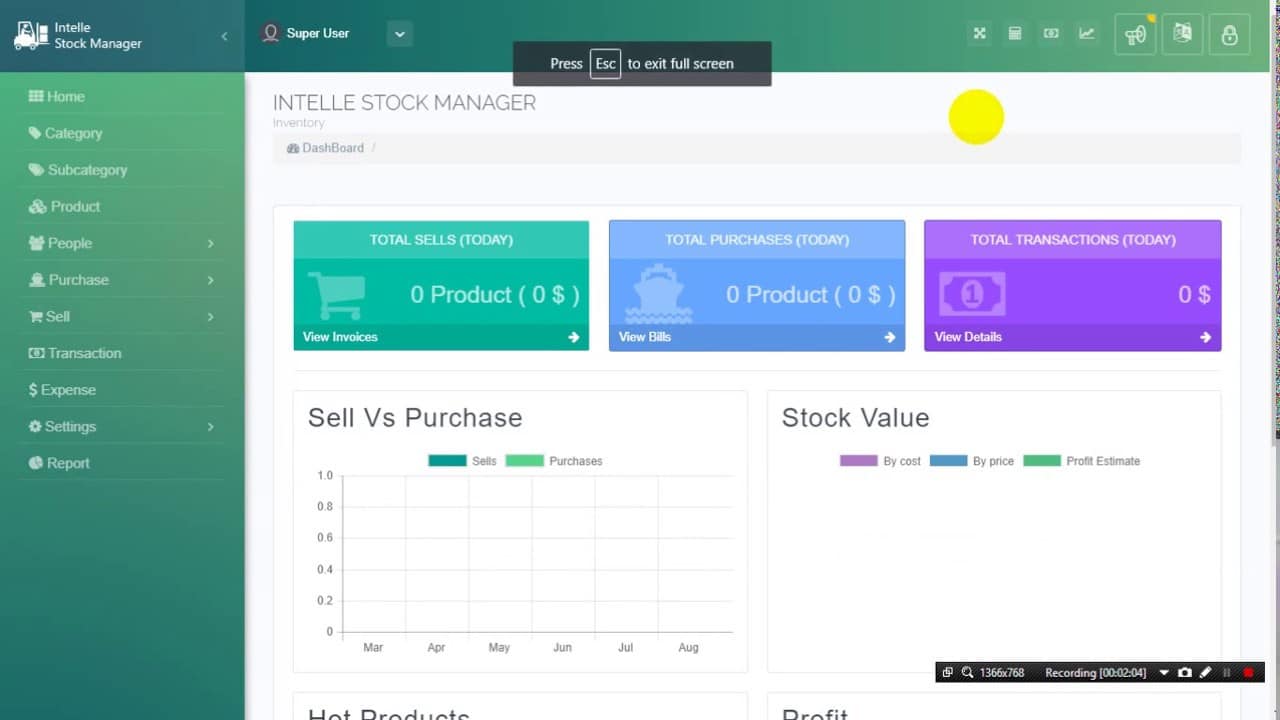Open the calculator icon in top bar

pos(1015,34)
